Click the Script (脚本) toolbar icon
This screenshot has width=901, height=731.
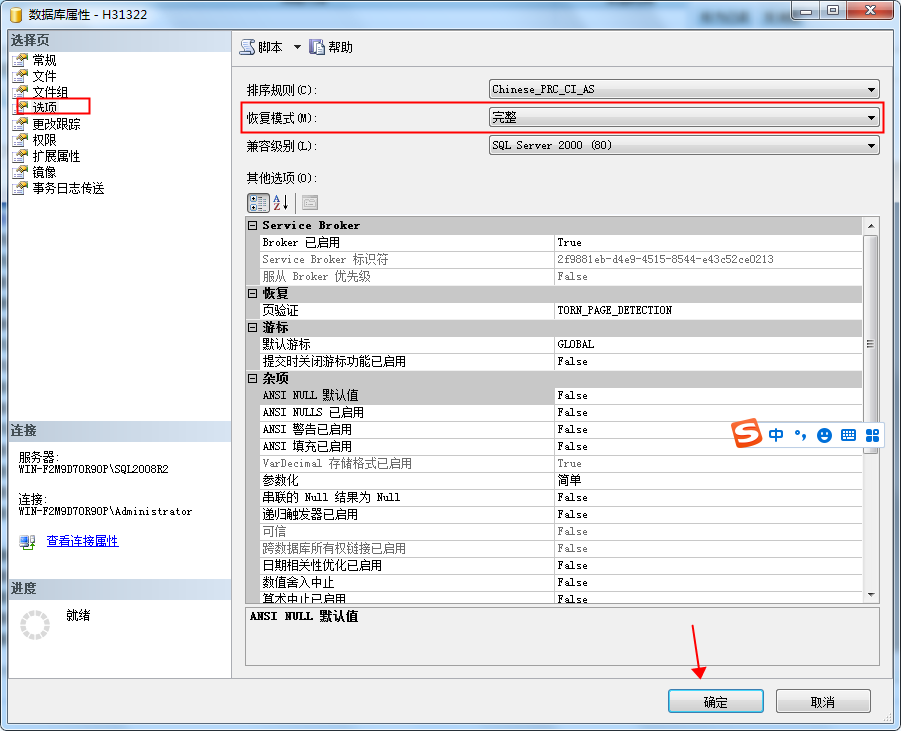[x=248, y=47]
